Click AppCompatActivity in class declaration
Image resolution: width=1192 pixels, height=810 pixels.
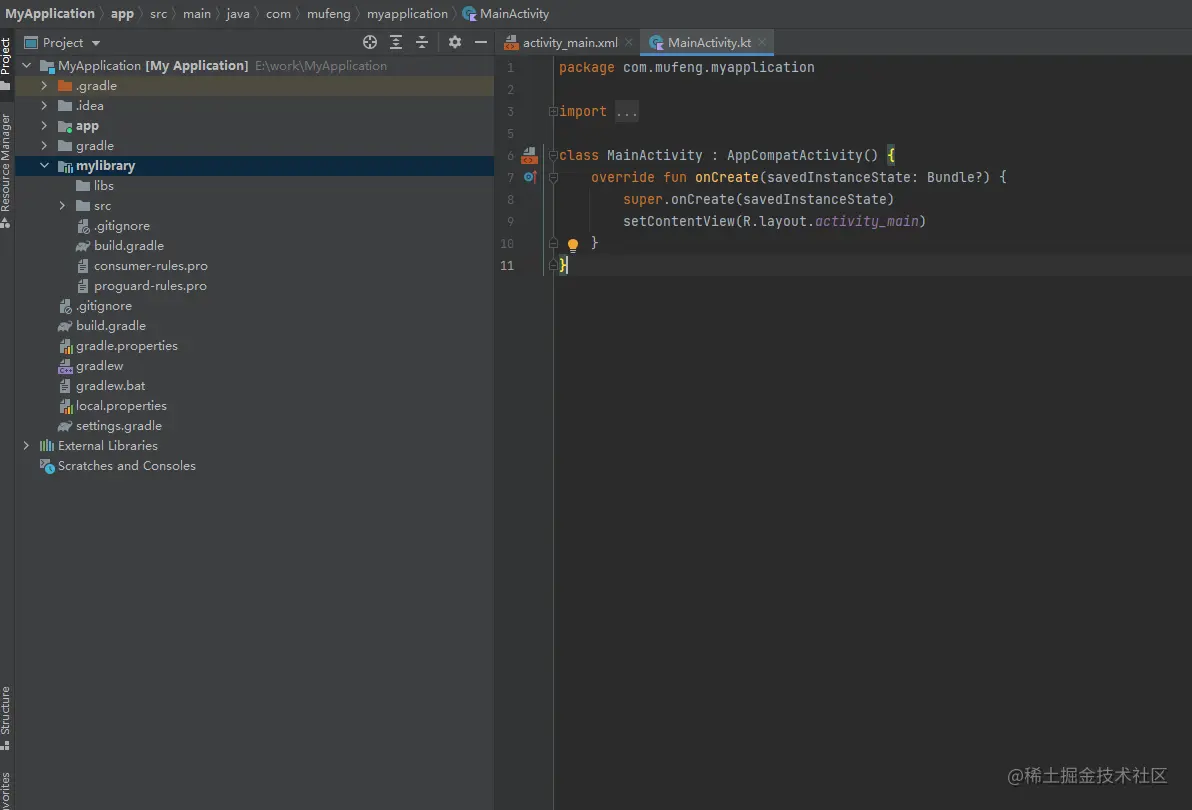click(794, 155)
